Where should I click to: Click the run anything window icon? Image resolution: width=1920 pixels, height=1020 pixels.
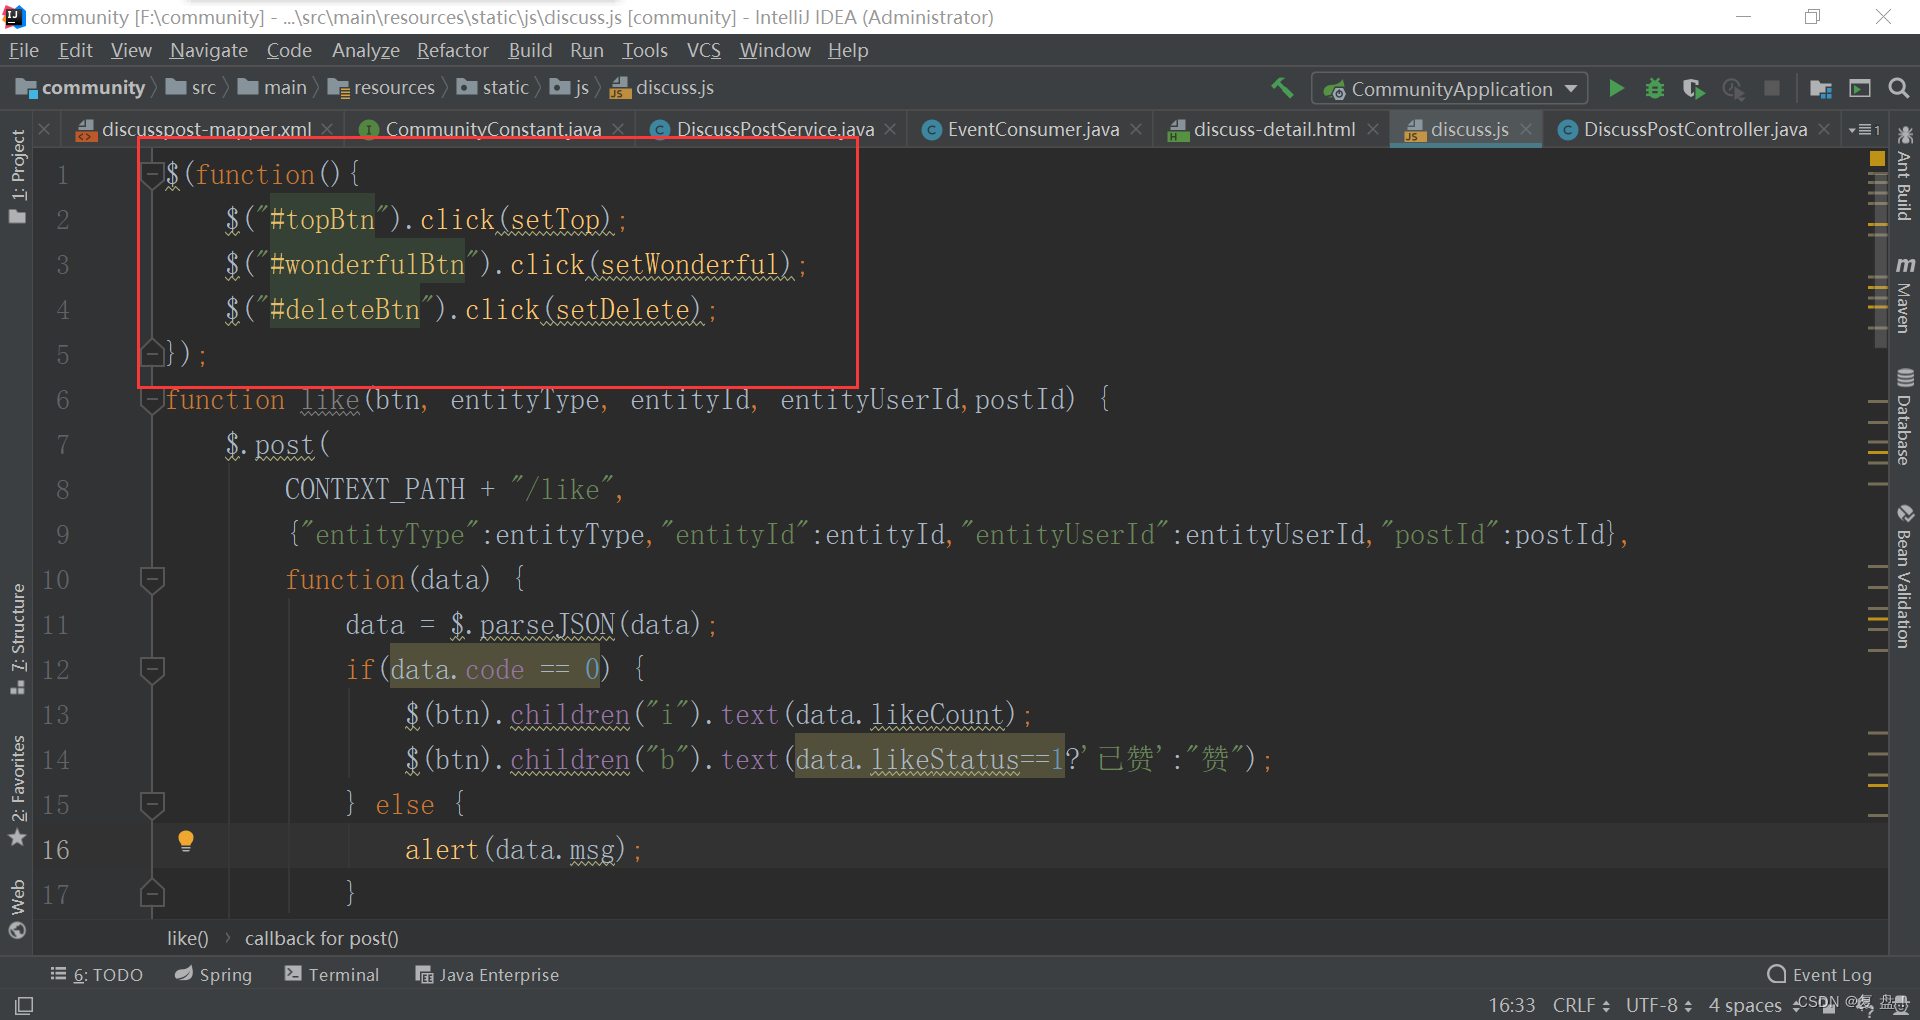pos(1860,88)
